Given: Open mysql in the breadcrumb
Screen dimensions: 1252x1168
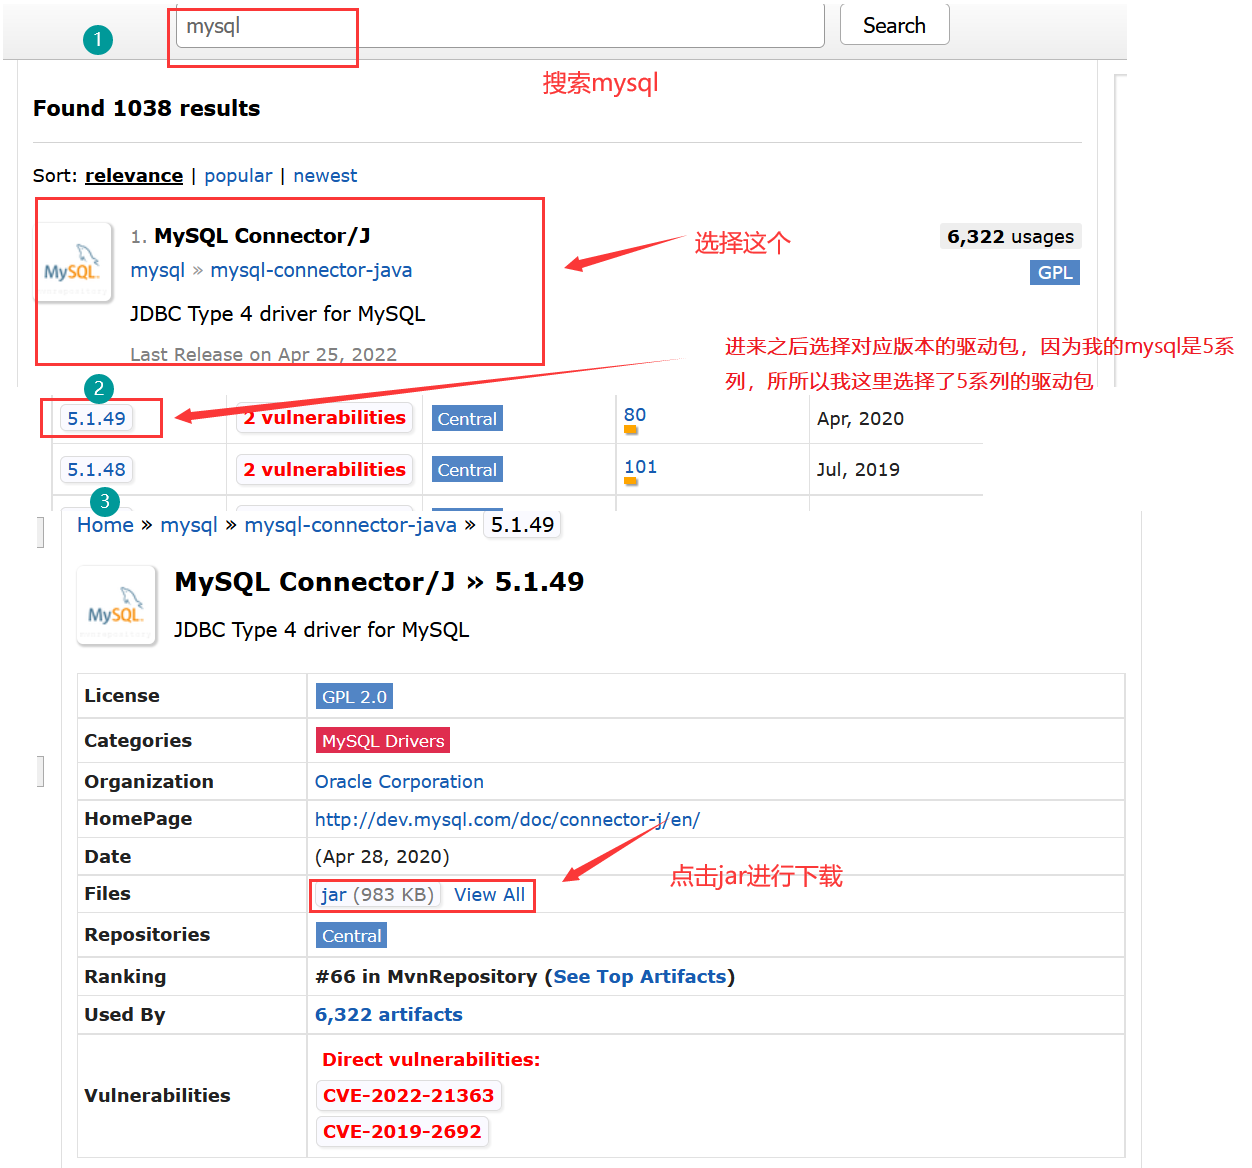Looking at the screenshot, I should 189,525.
